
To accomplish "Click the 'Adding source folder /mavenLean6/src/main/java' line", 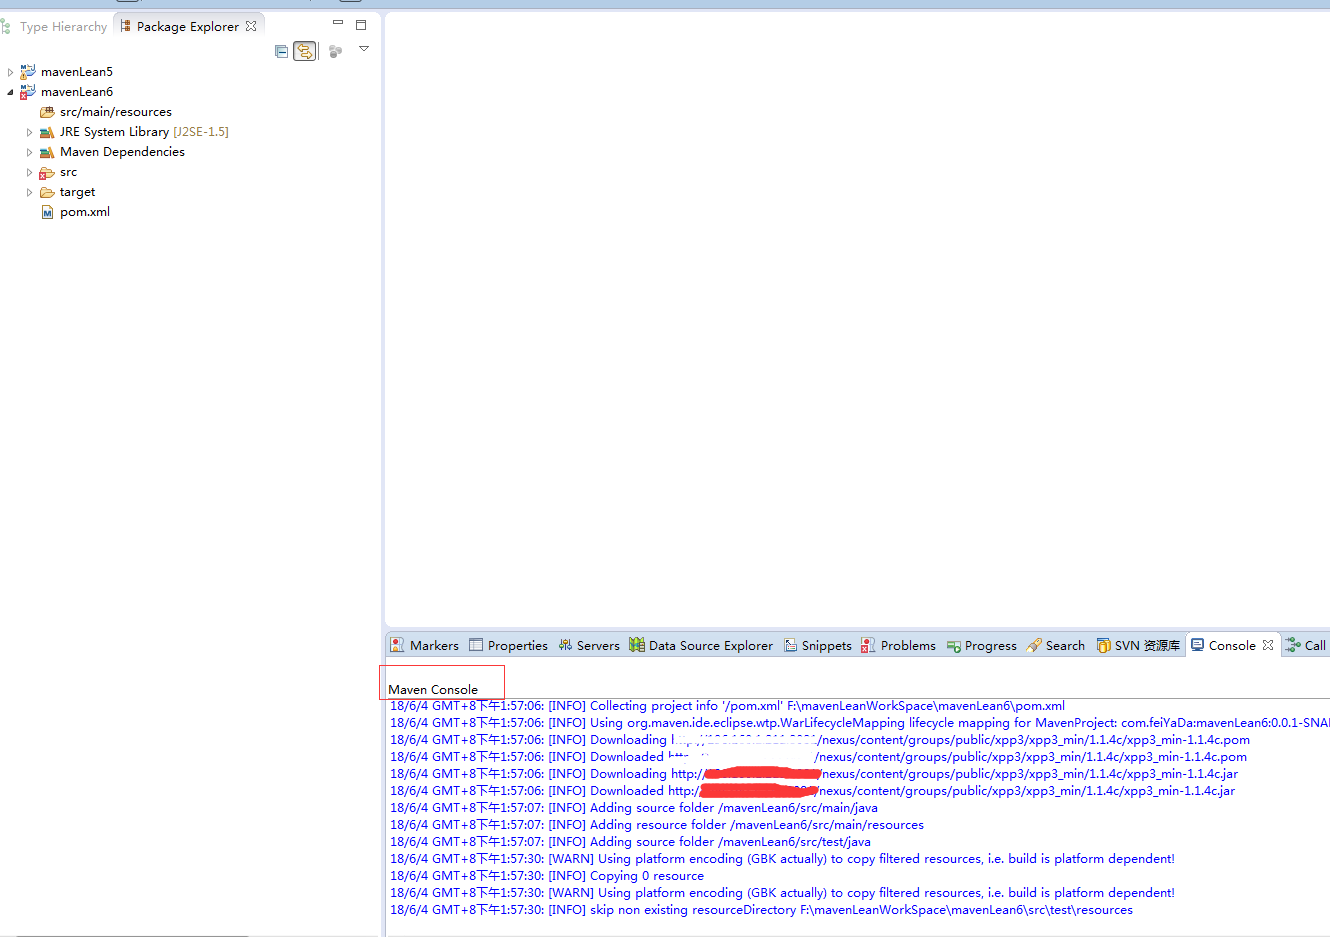I will click(x=634, y=808).
